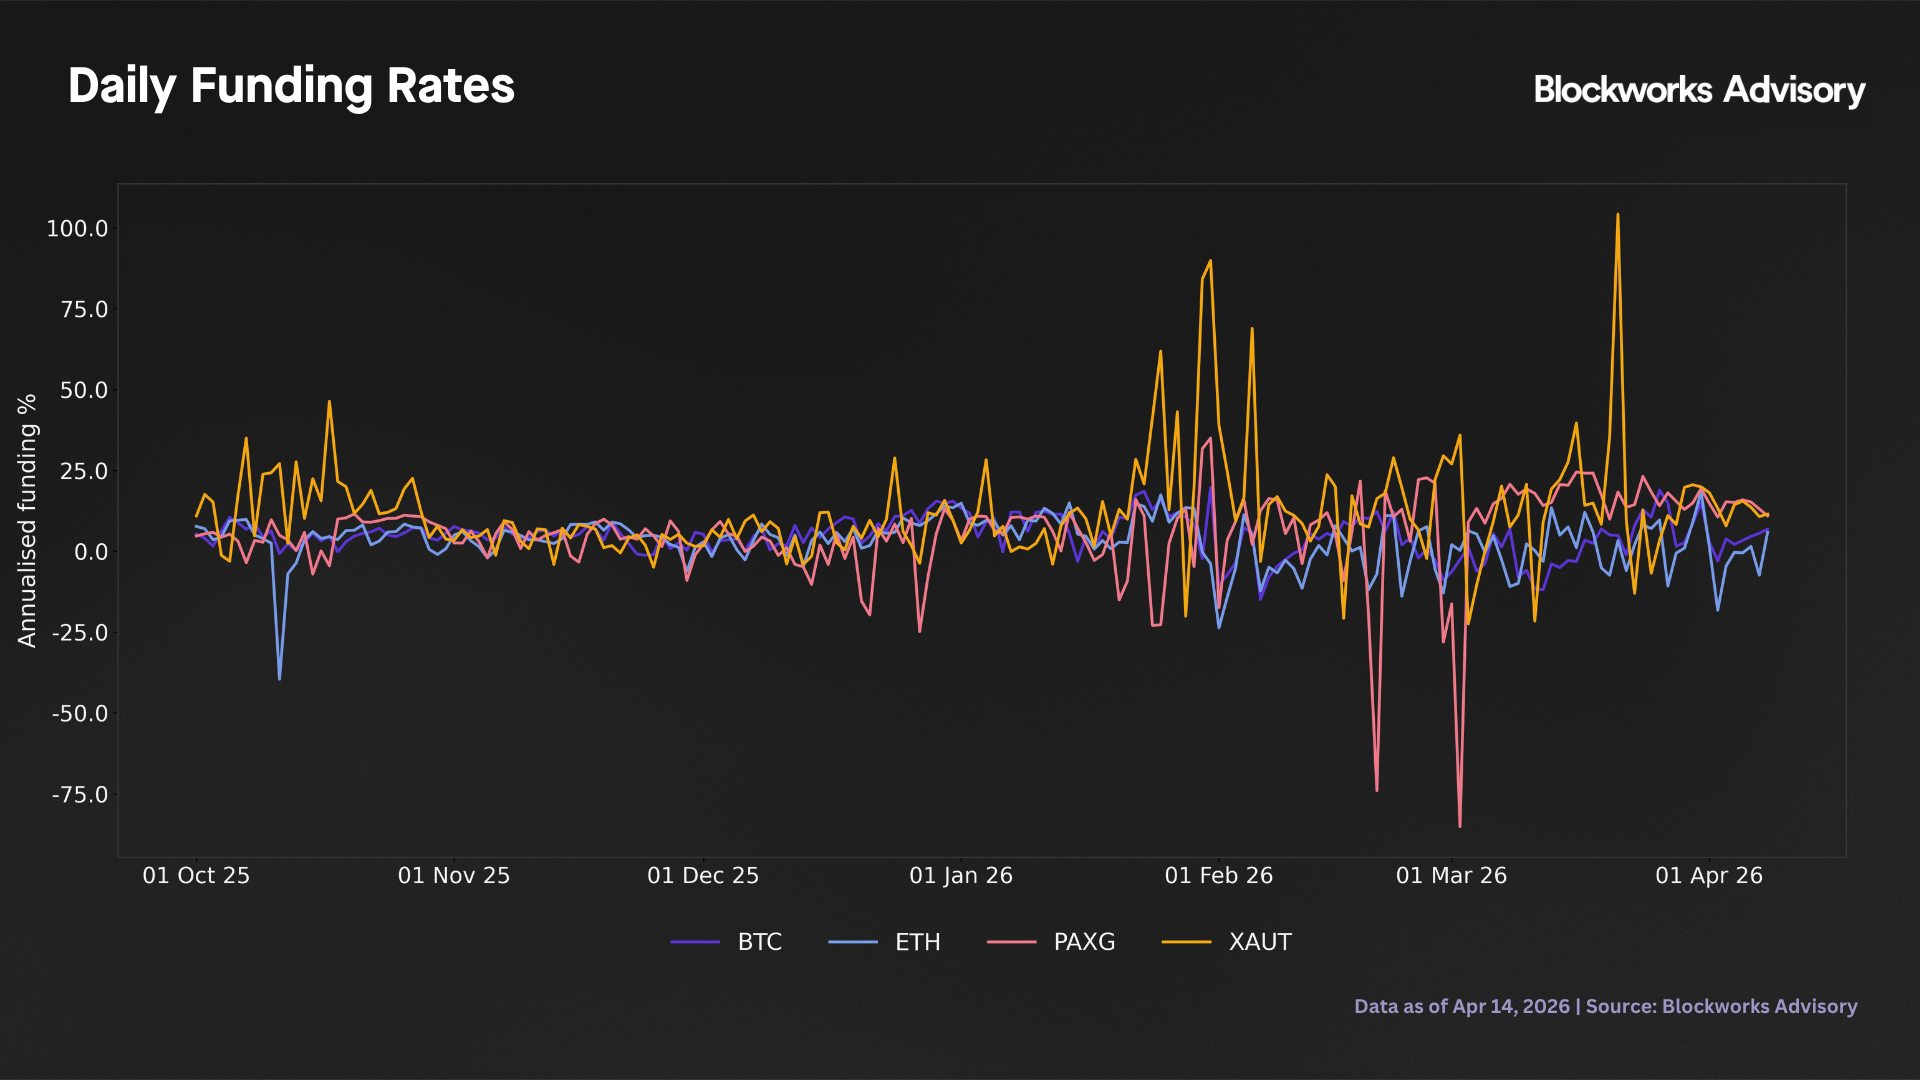The image size is (1920, 1080).
Task: Click the 100.0 y-axis tick label
Action: (x=77, y=229)
